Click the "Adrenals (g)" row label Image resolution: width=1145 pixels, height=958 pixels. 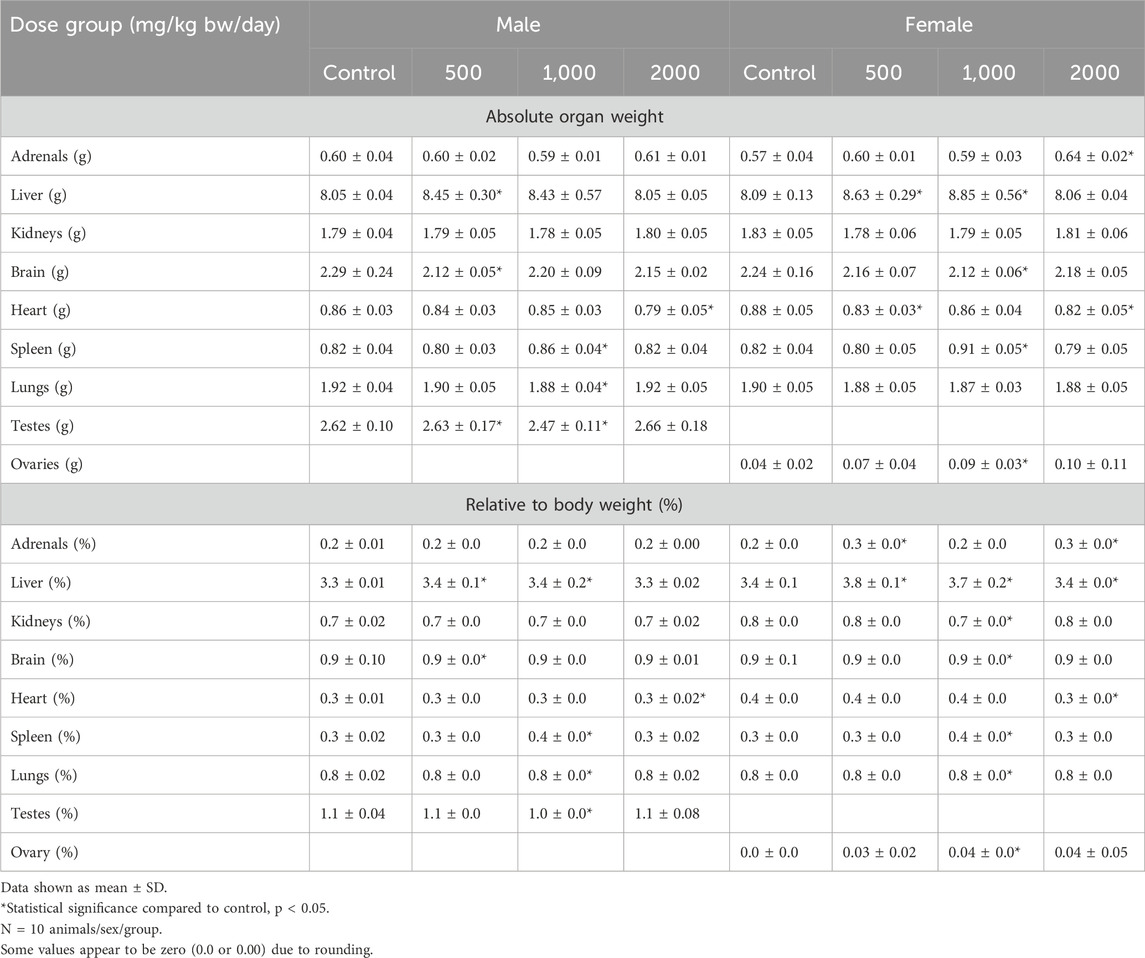tap(50, 156)
